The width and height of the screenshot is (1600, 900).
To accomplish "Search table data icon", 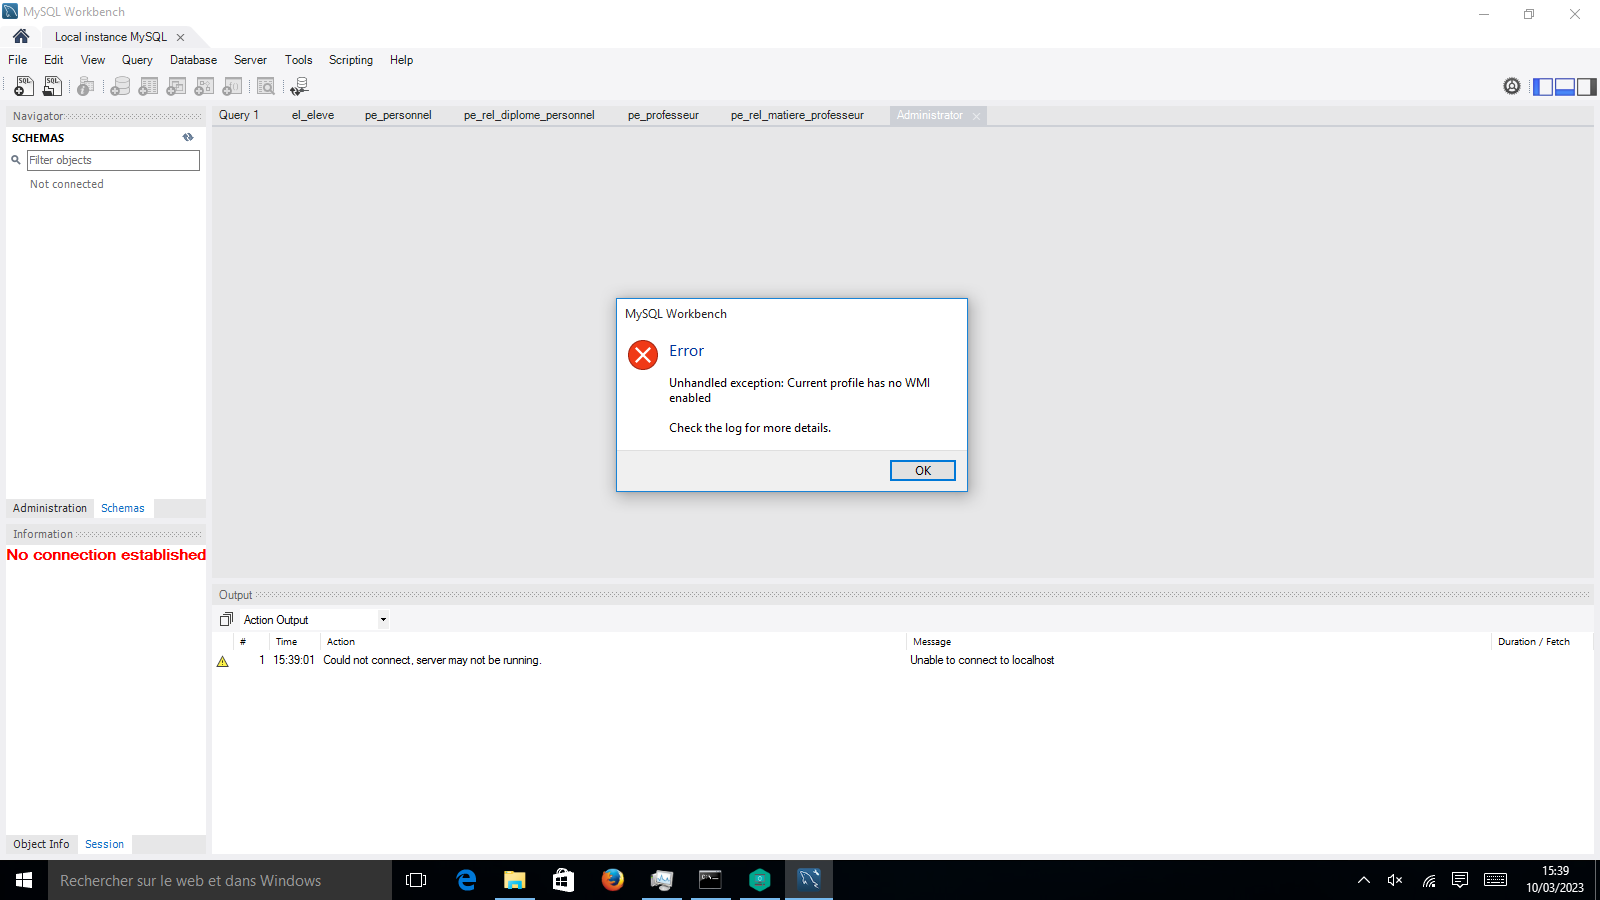I will [266, 87].
